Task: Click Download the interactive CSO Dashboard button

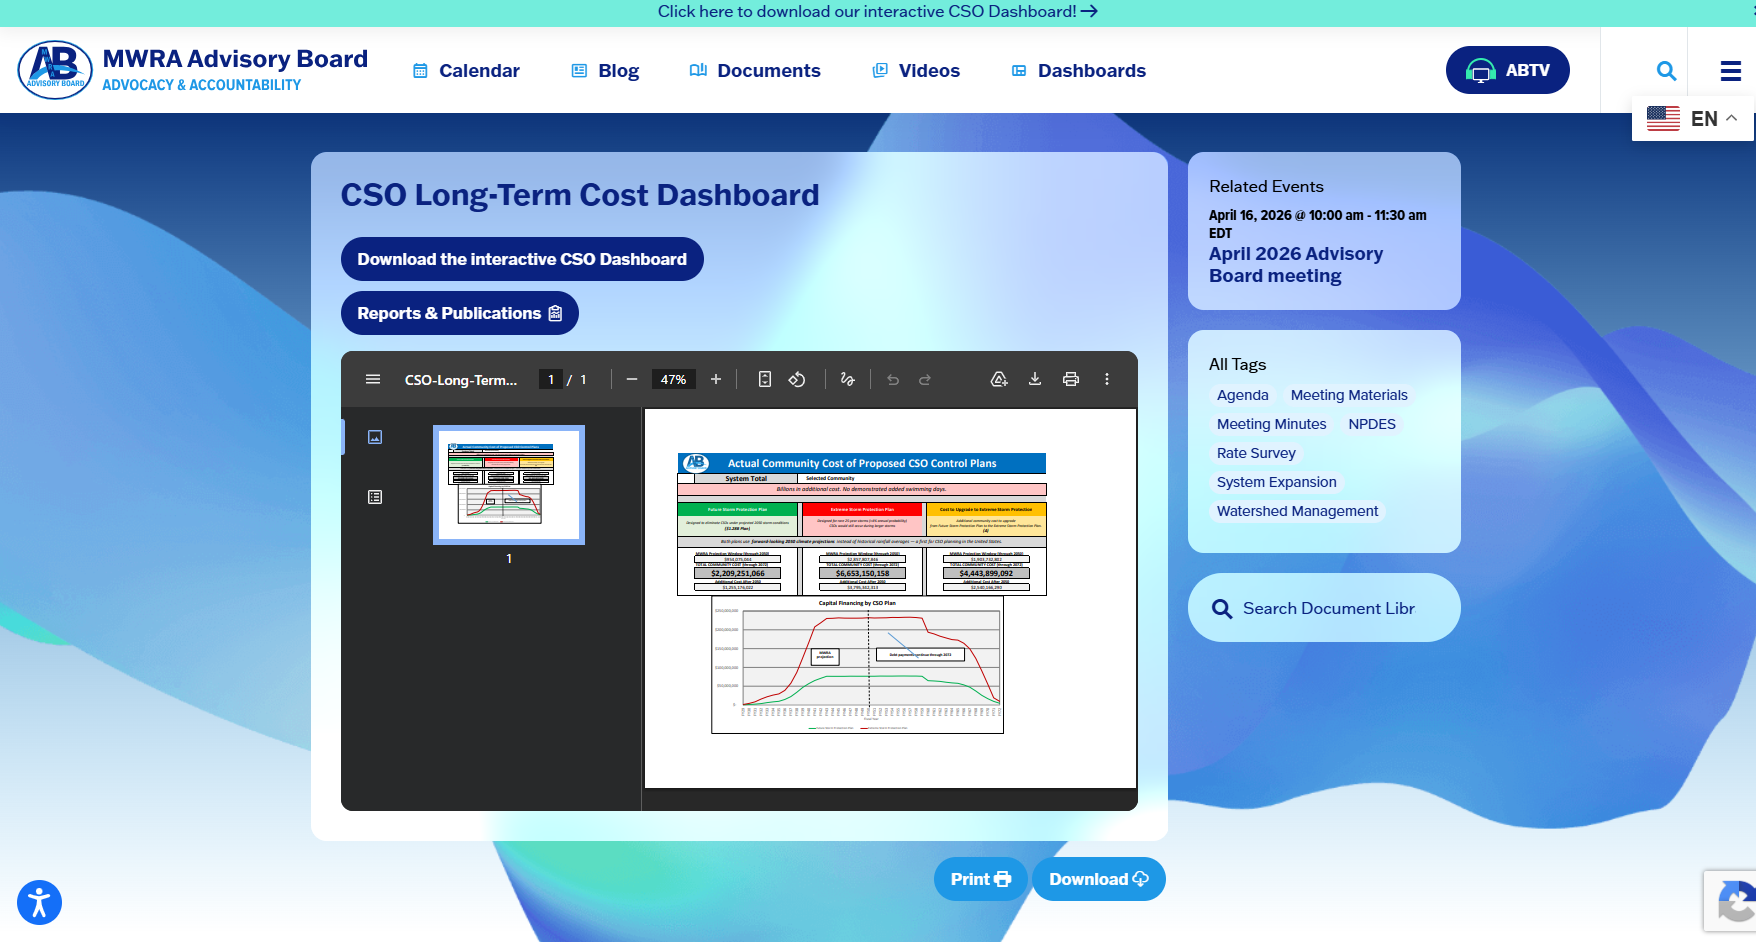Action: pyautogui.click(x=522, y=259)
